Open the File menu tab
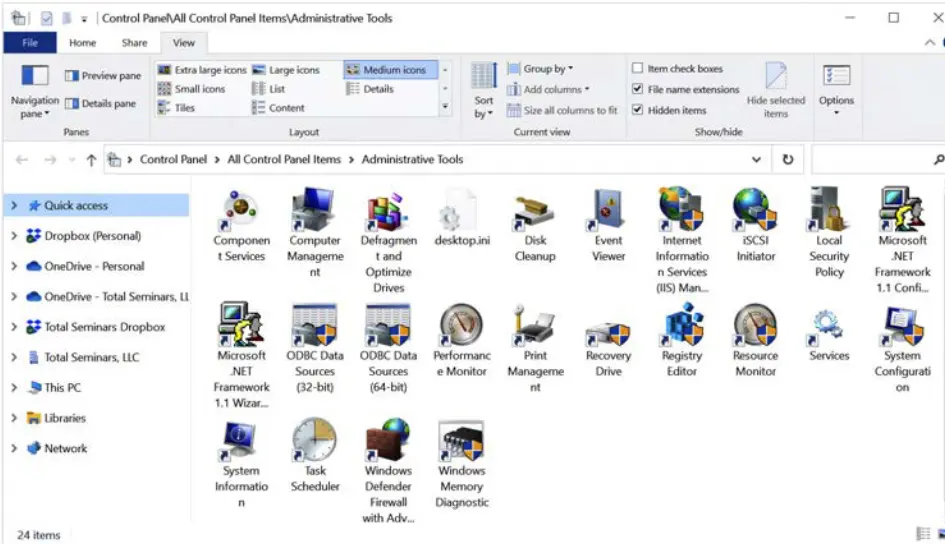Image resolution: width=945 pixels, height=544 pixels. click(30, 43)
